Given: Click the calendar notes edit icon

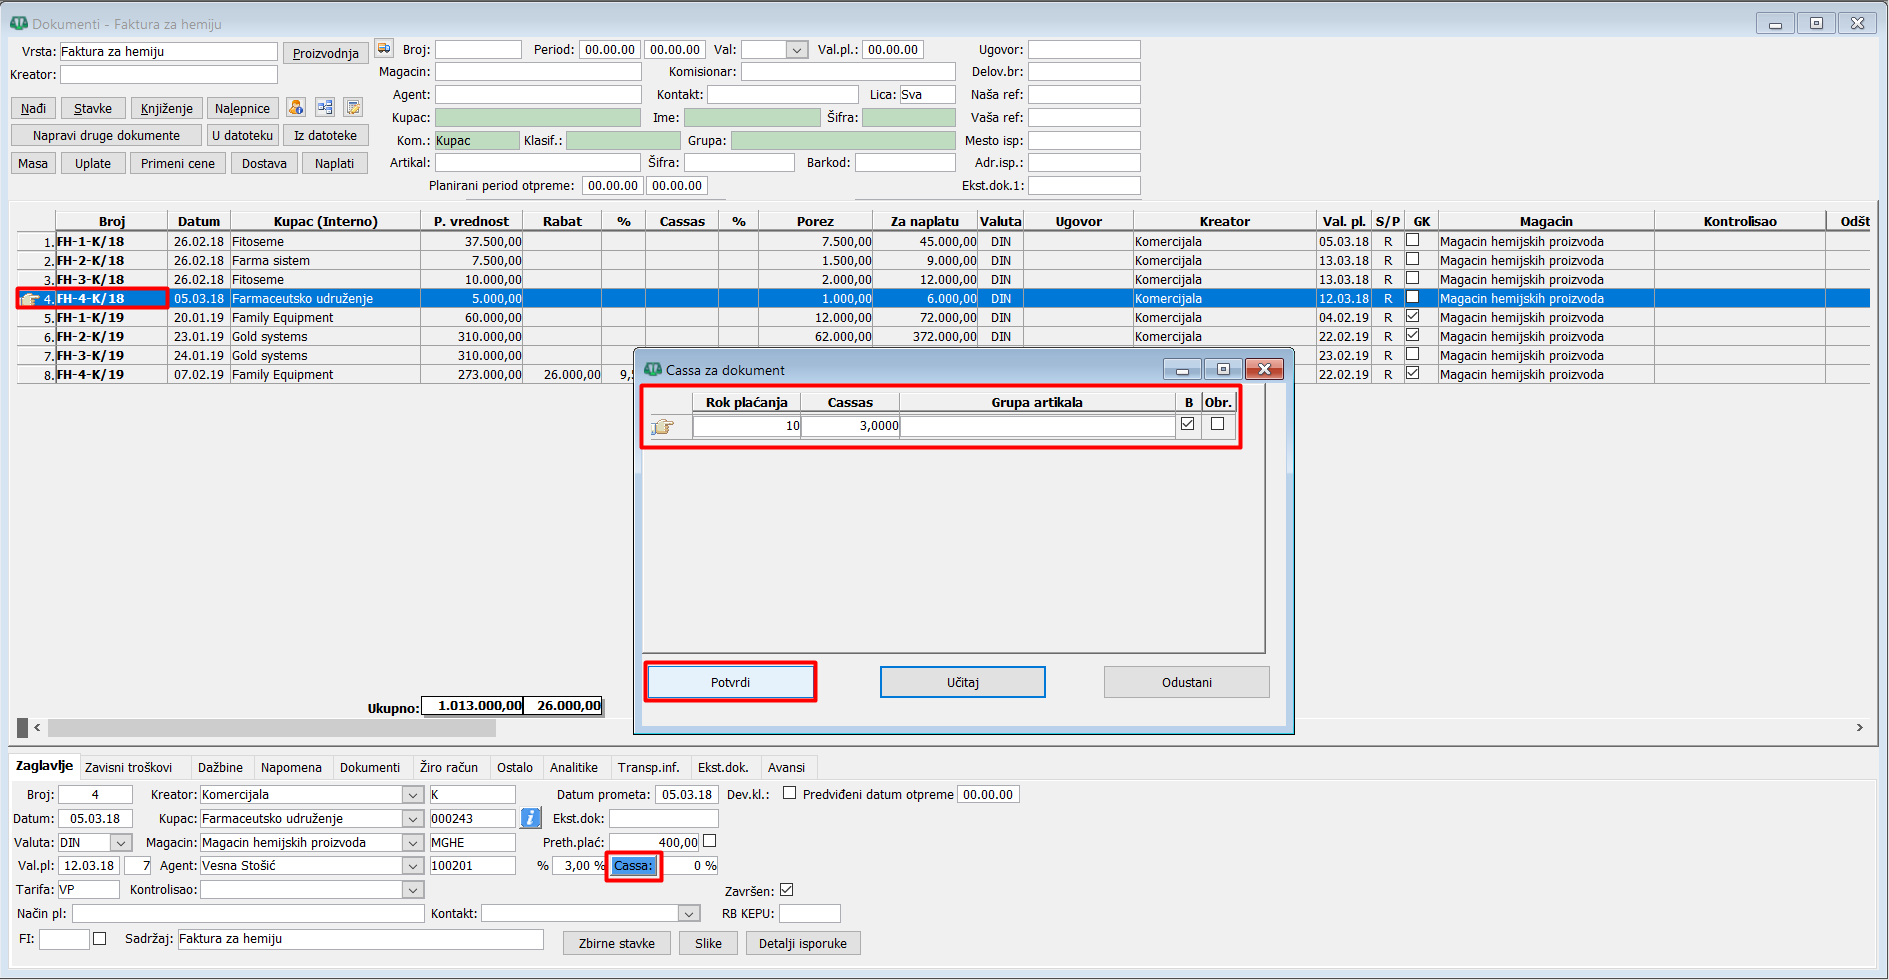Looking at the screenshot, I should (x=353, y=107).
